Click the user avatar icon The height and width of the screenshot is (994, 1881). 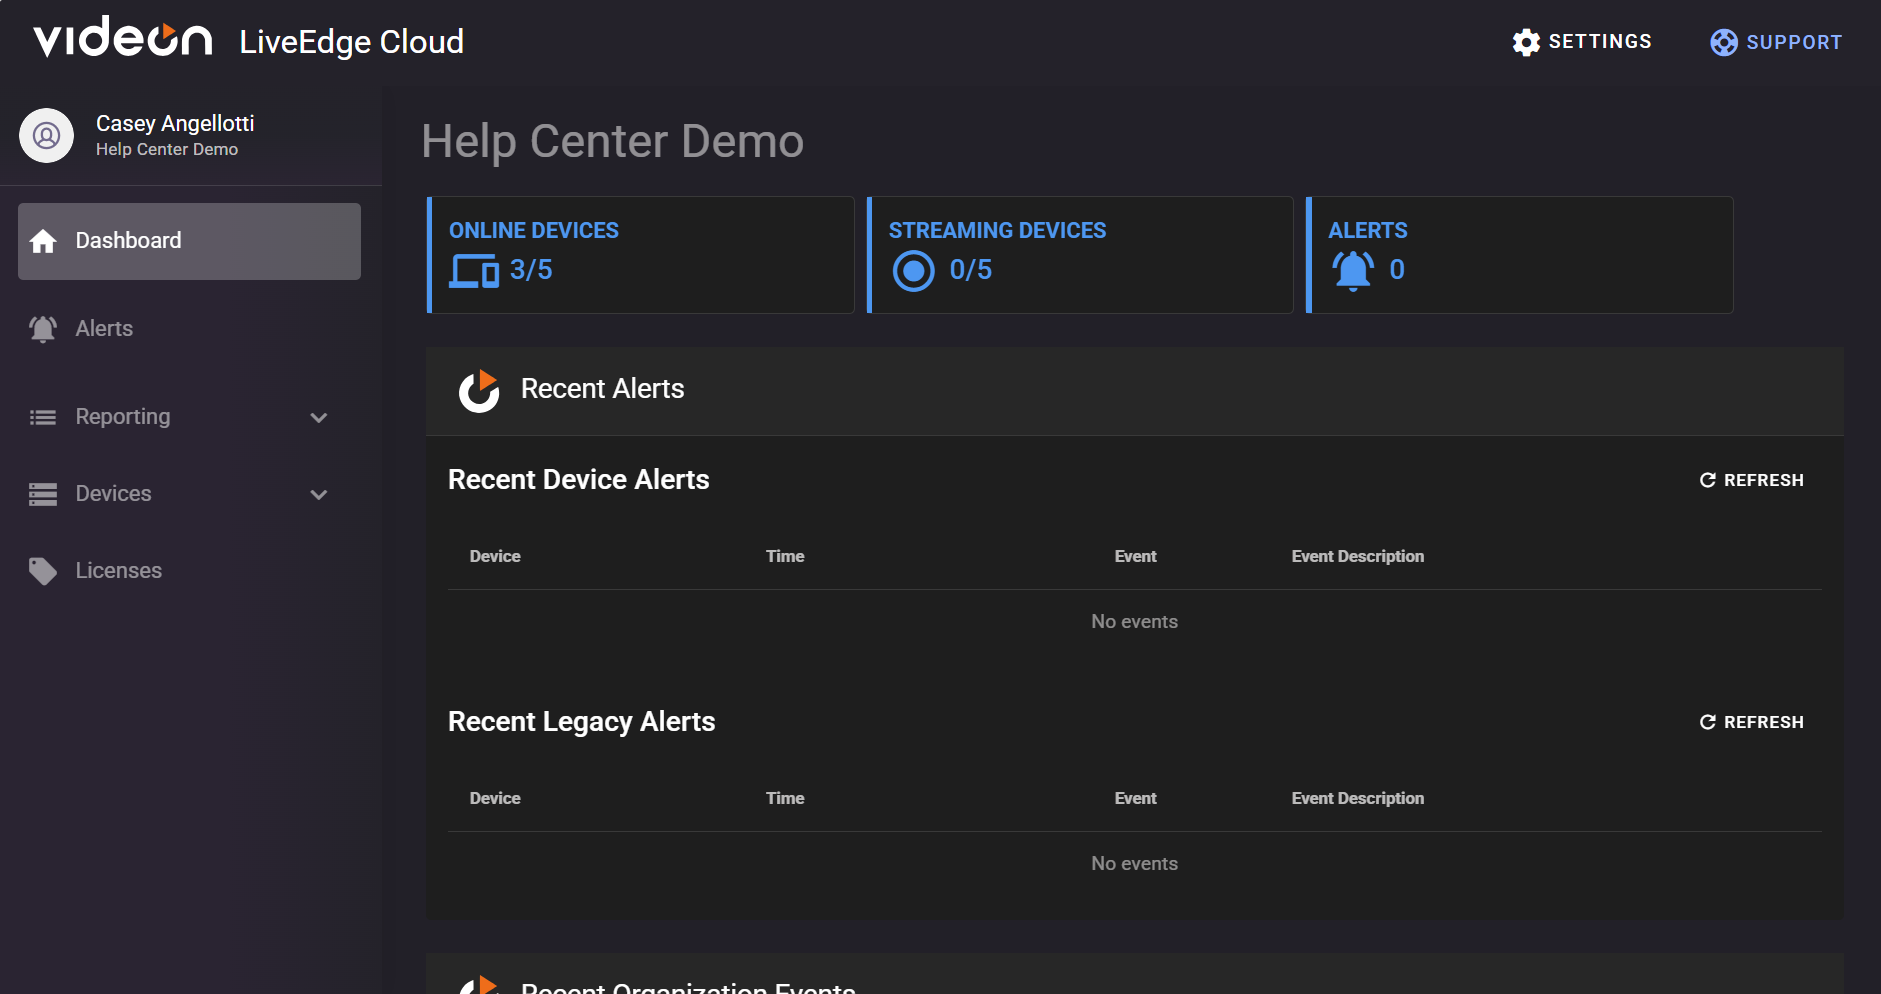[46, 135]
